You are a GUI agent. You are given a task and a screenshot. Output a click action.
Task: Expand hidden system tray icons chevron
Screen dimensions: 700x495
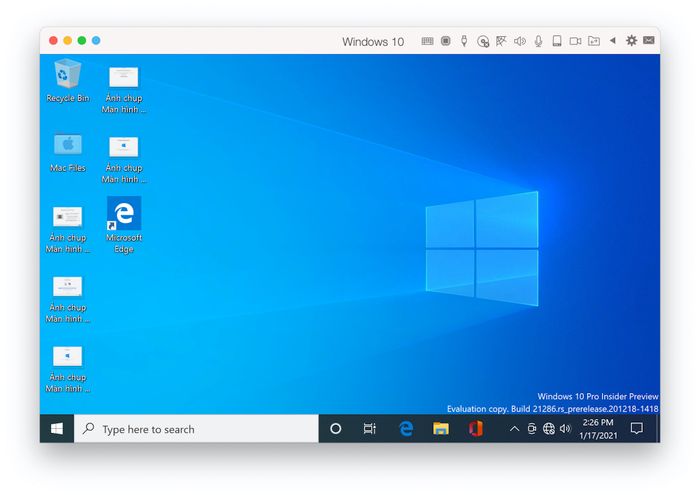point(514,429)
